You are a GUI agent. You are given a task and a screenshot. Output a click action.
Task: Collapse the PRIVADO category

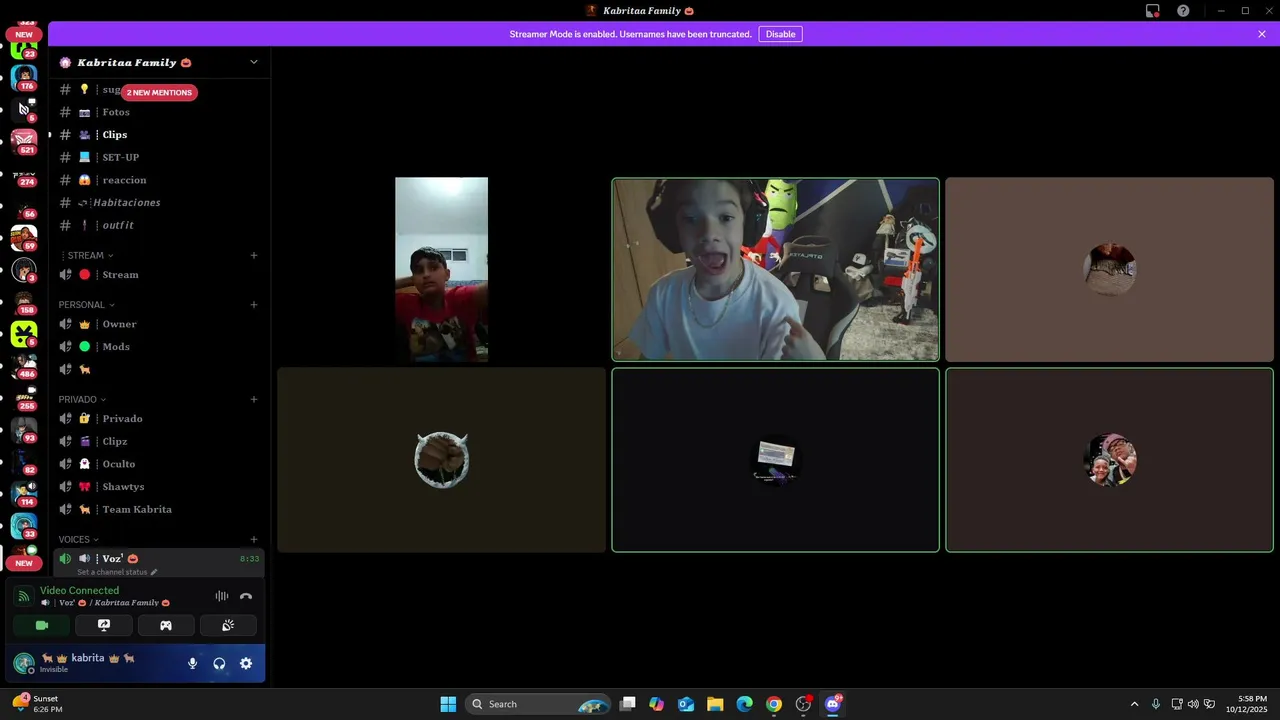pyautogui.click(x=83, y=399)
